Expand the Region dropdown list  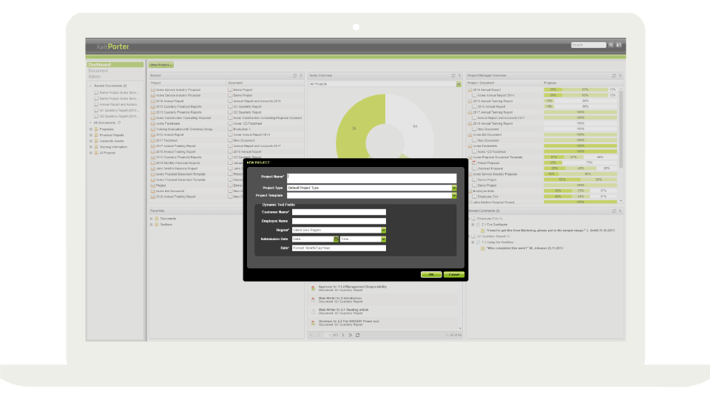(384, 230)
